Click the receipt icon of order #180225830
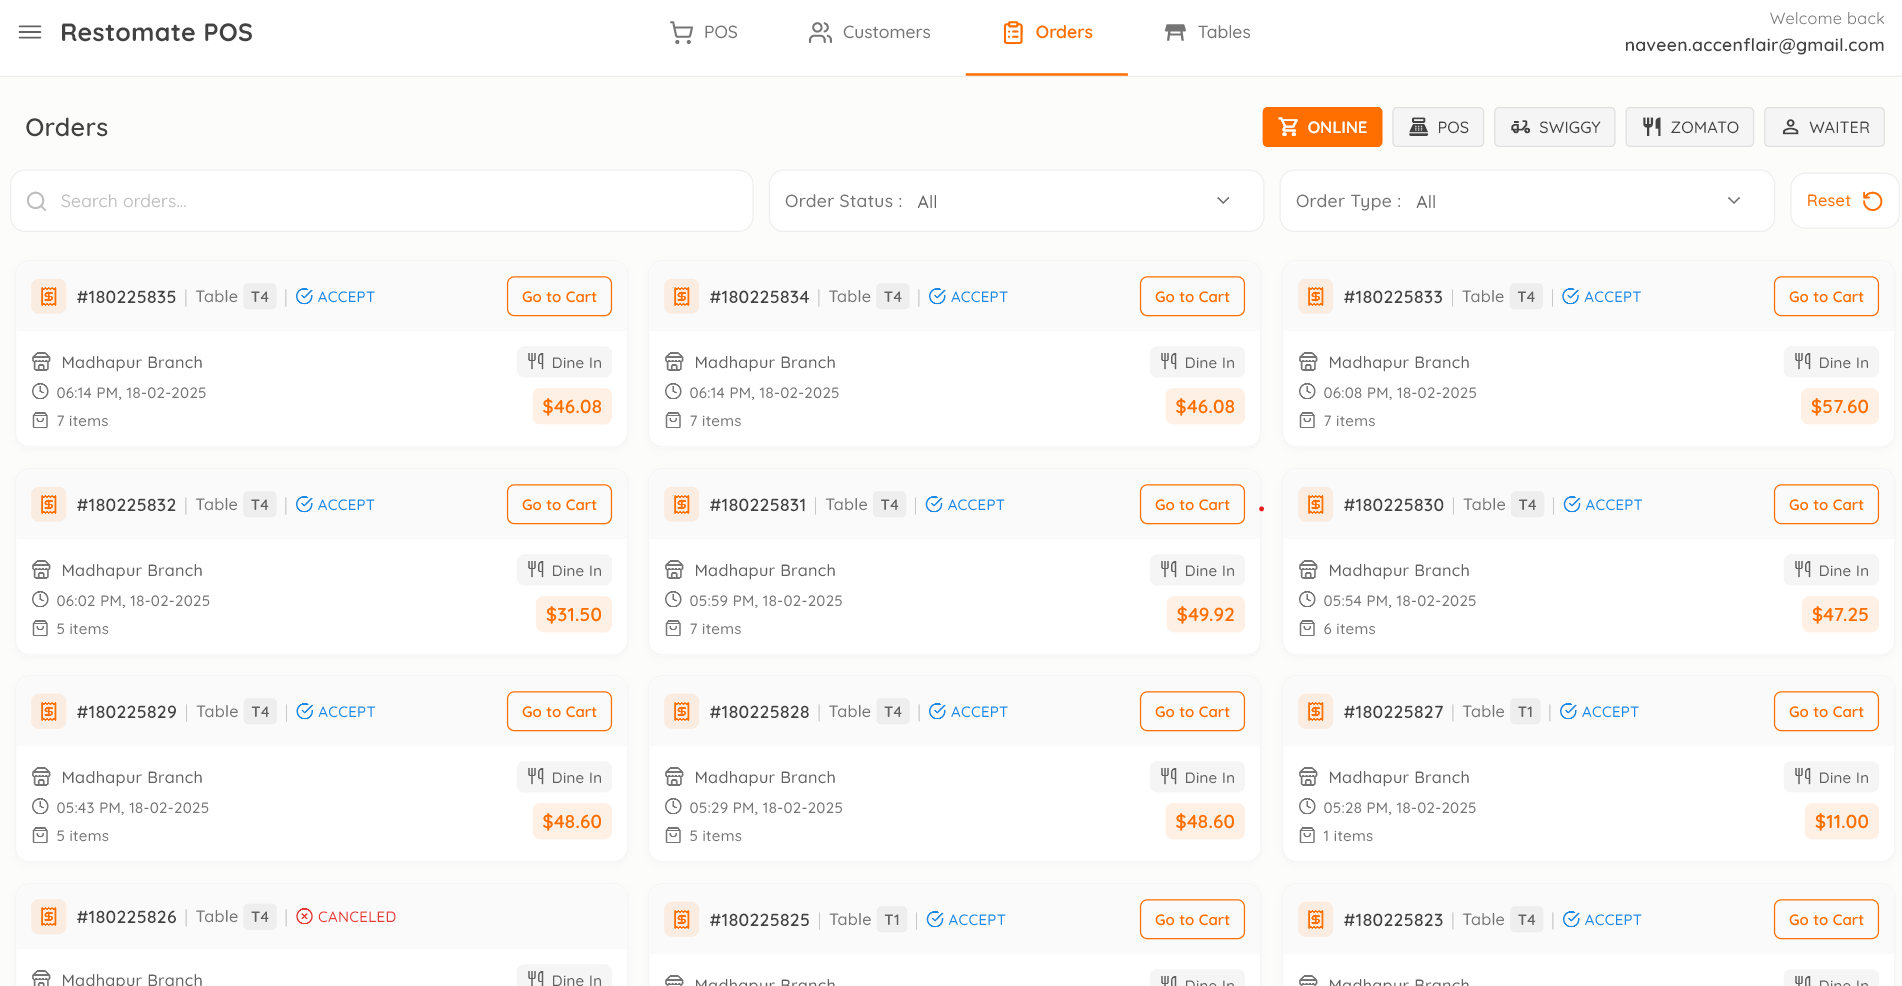Viewport: 1902px width, 986px height. tap(1315, 504)
